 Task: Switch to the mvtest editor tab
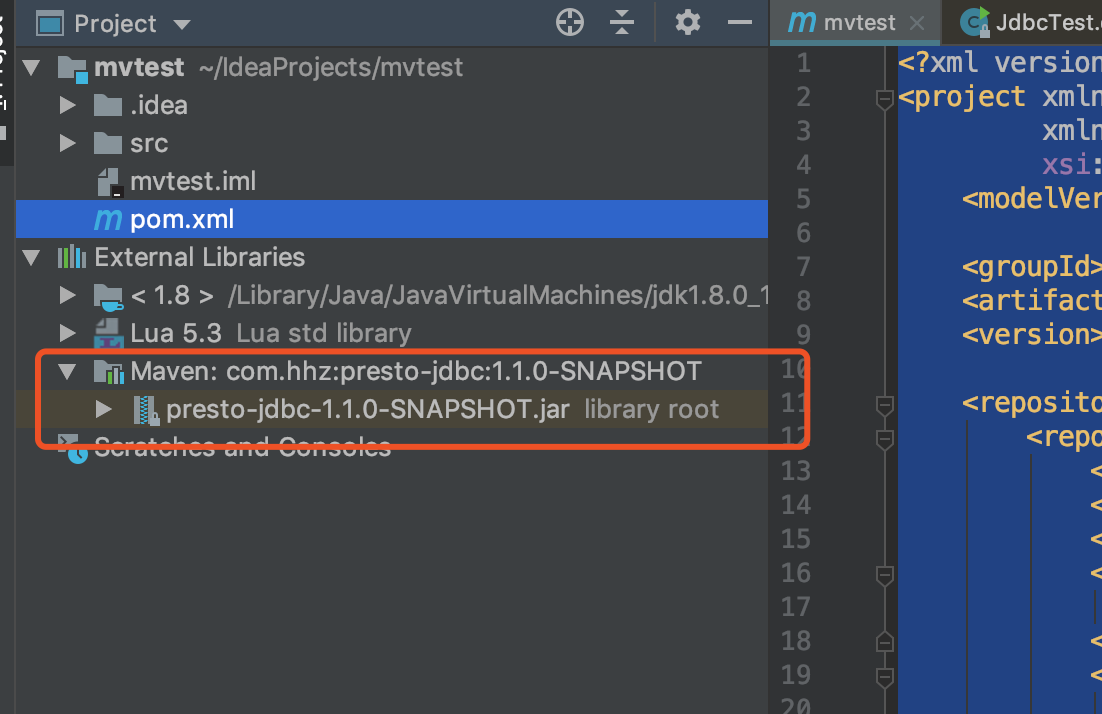click(x=854, y=22)
